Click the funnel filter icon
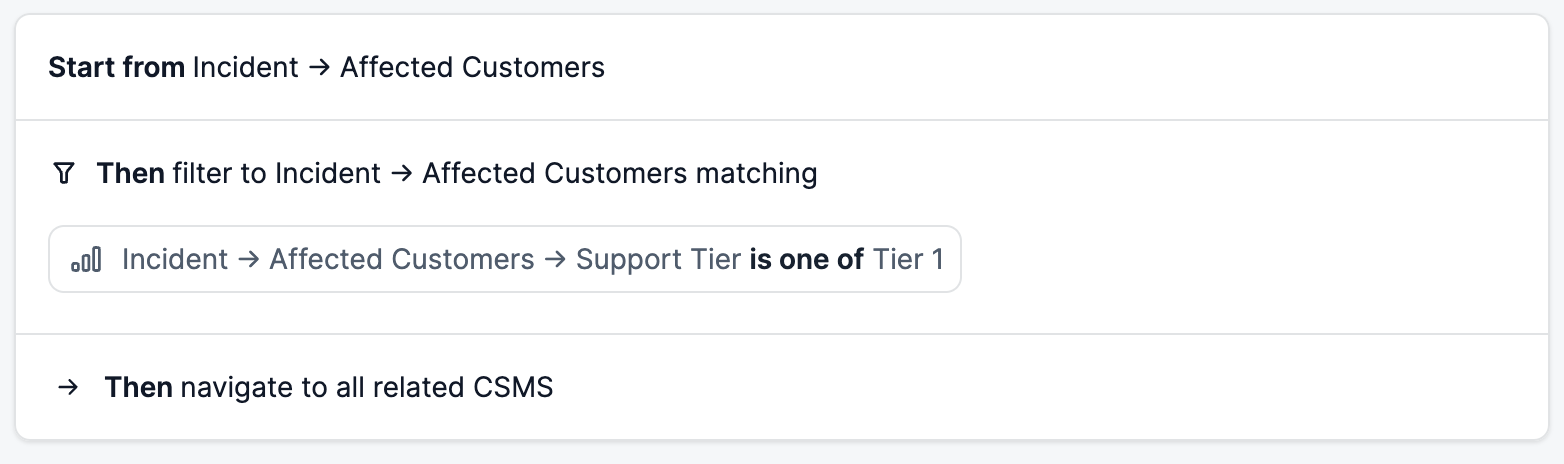The width and height of the screenshot is (1564, 464). [x=63, y=174]
